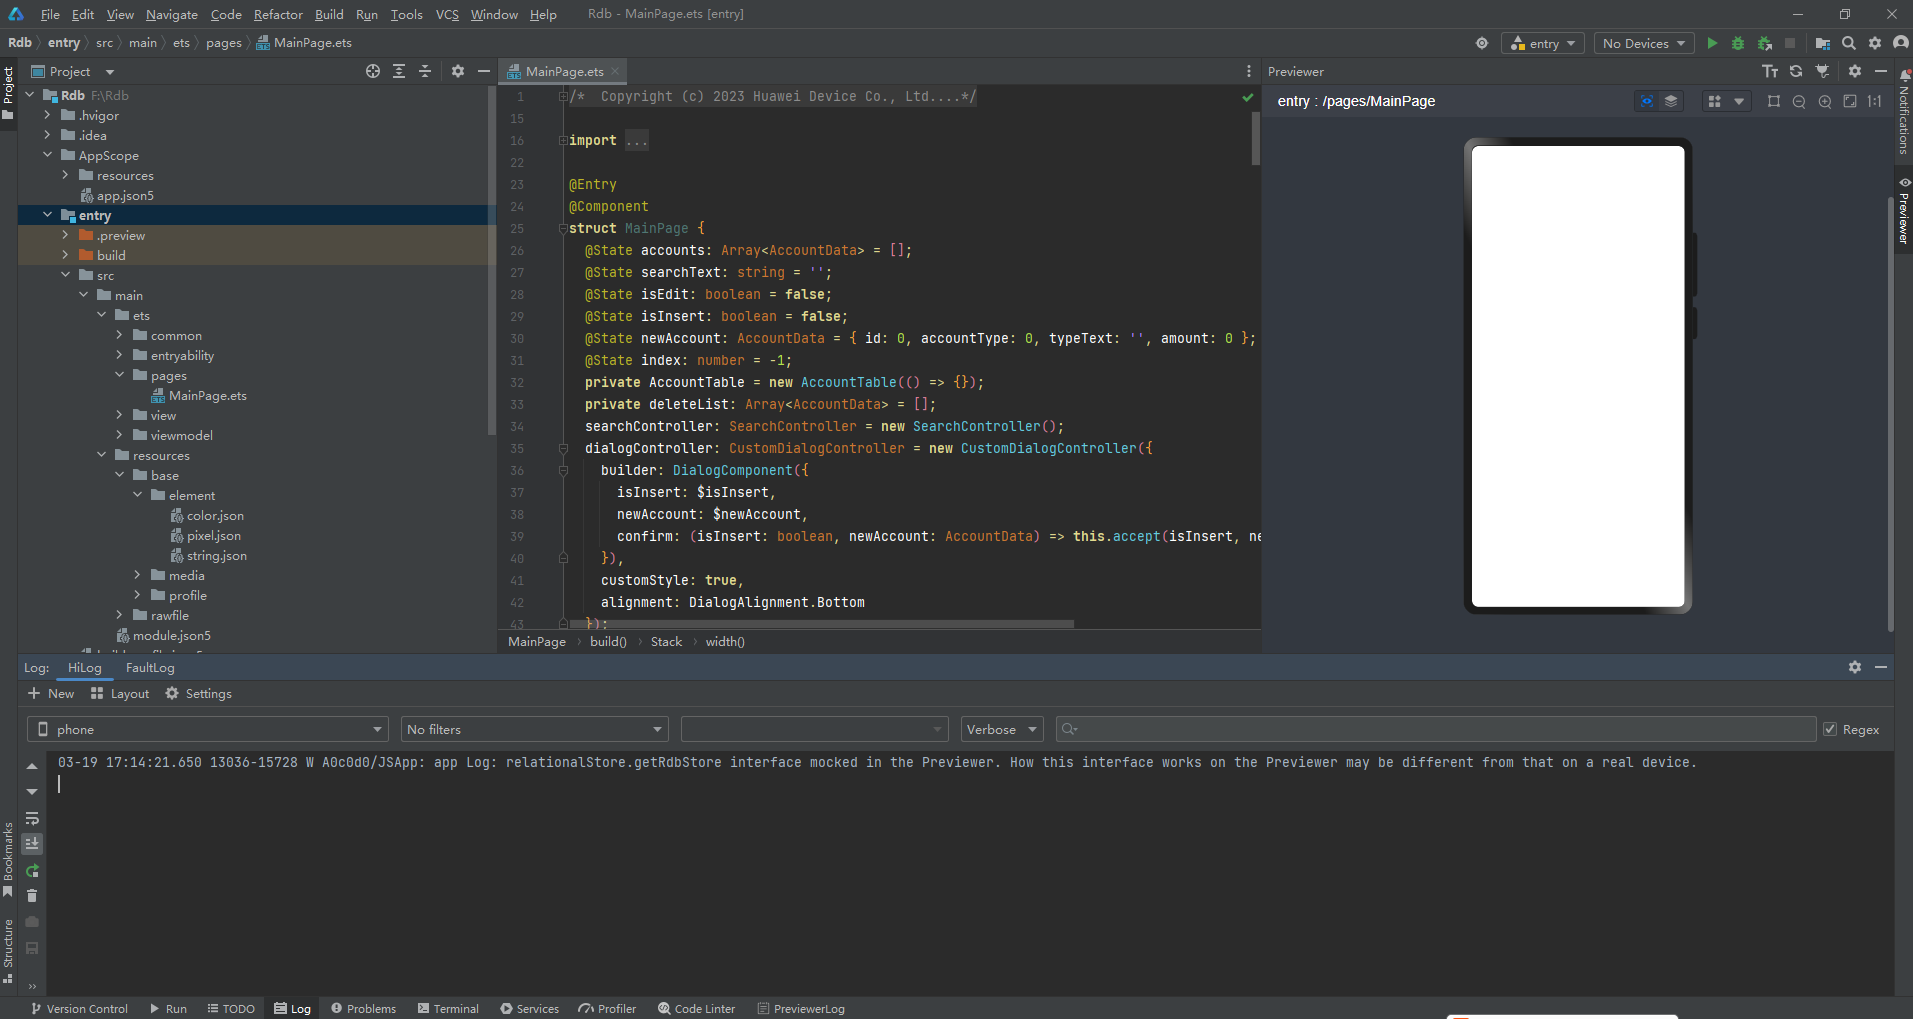Open PreviewerLog tool window
Viewport: 1913px width, 1019px height.
coord(801,1008)
